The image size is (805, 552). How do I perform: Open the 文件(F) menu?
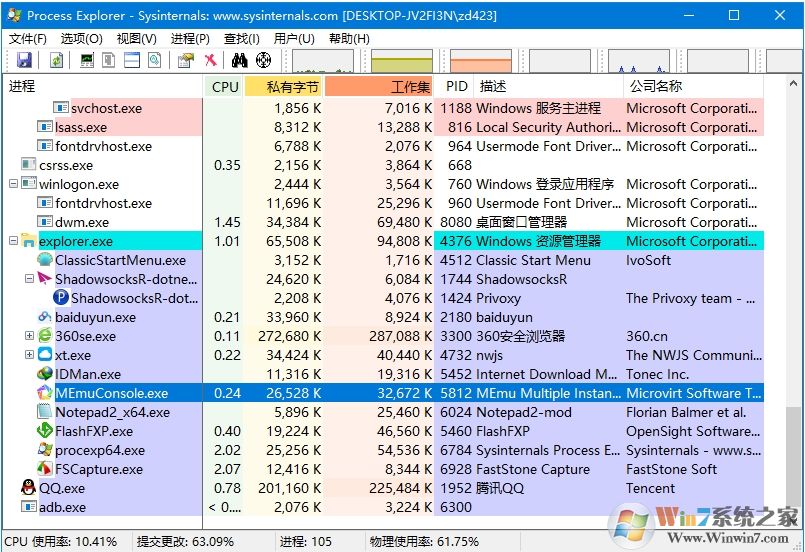coord(28,38)
